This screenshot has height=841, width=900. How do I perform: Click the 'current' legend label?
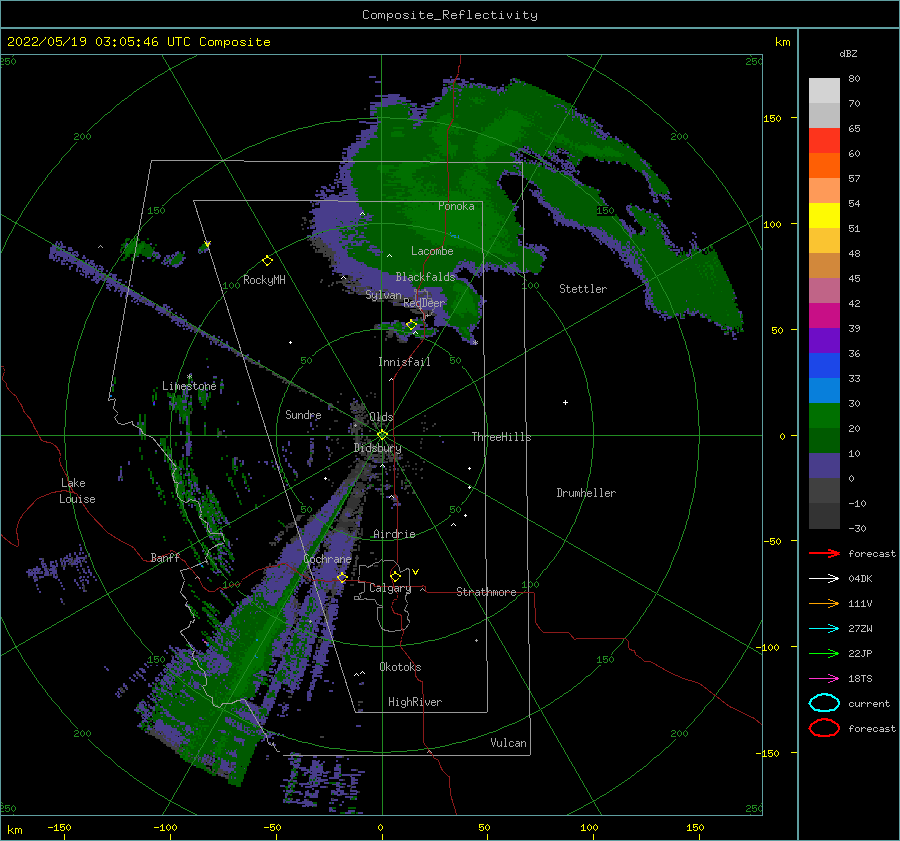point(868,703)
